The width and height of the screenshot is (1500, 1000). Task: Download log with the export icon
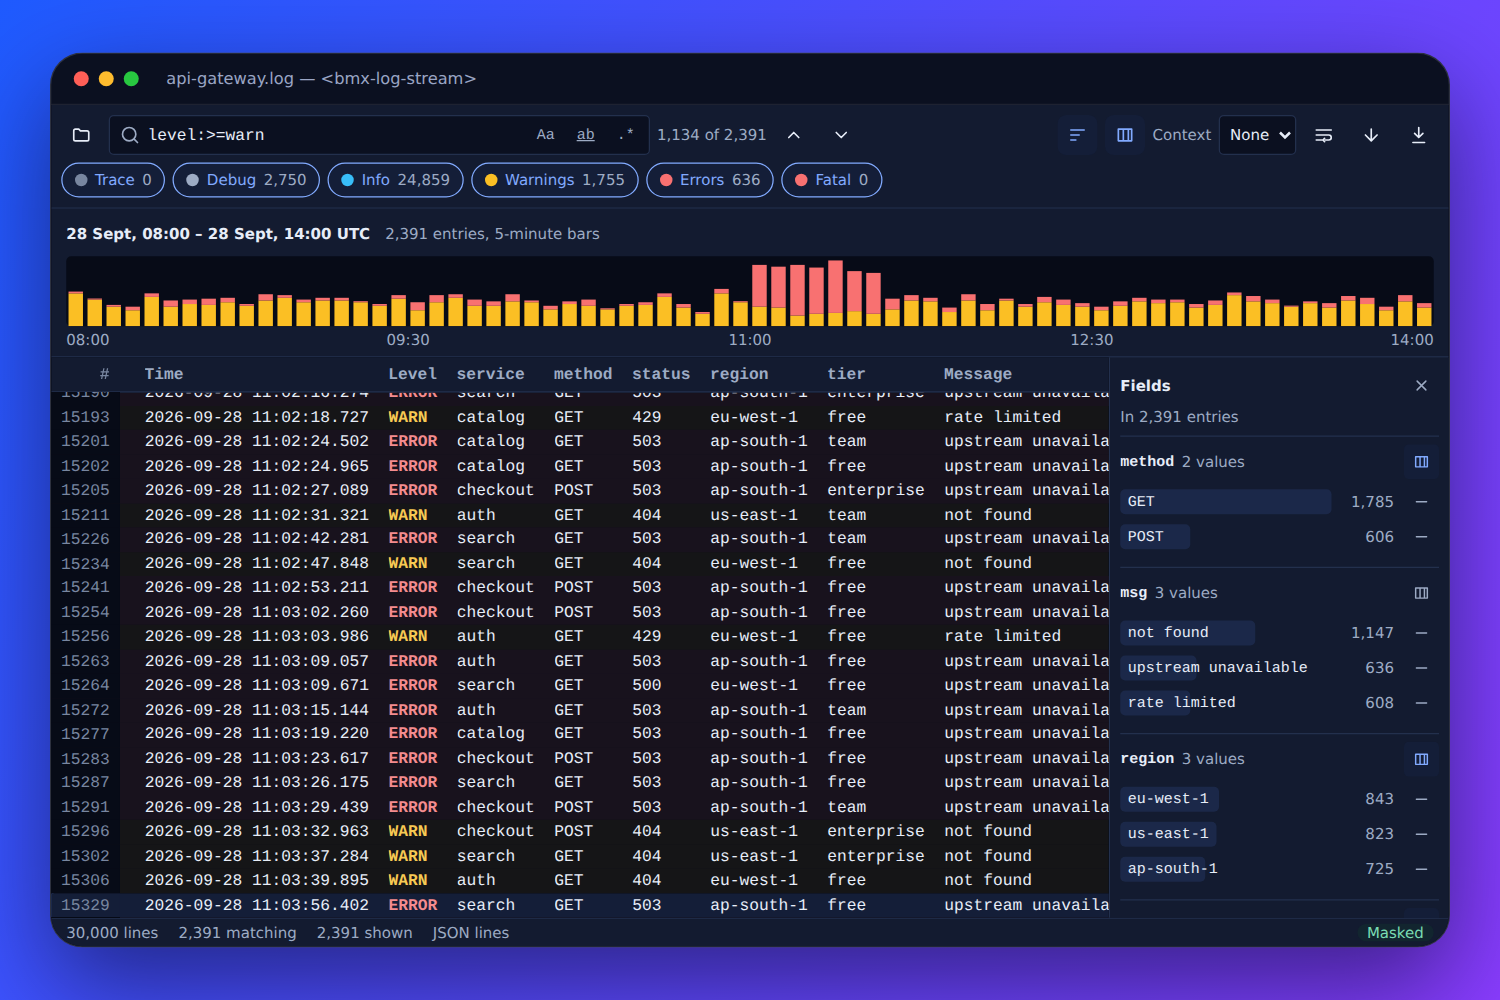point(1418,135)
